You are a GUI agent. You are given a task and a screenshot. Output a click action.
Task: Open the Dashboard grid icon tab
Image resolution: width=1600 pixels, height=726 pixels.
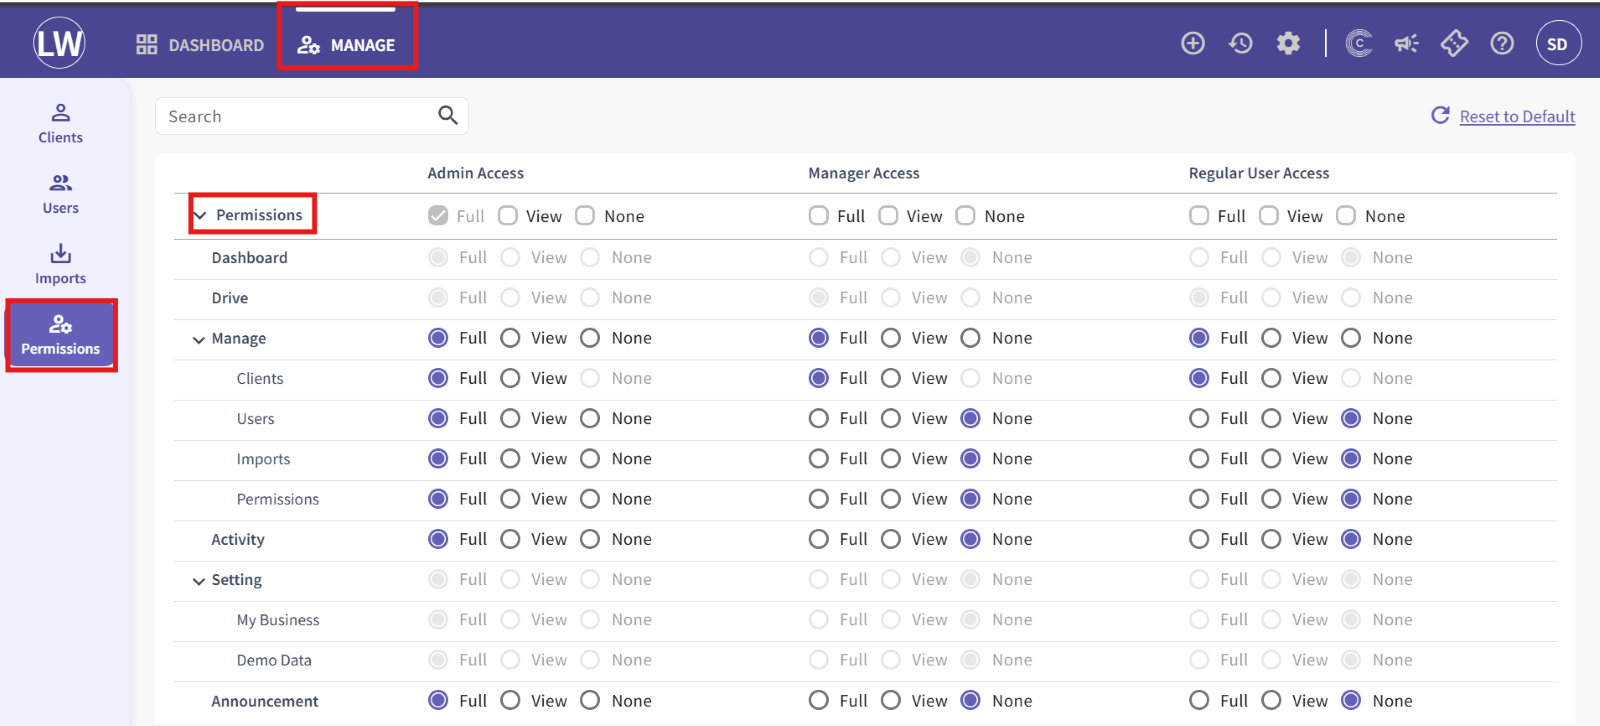(x=200, y=45)
